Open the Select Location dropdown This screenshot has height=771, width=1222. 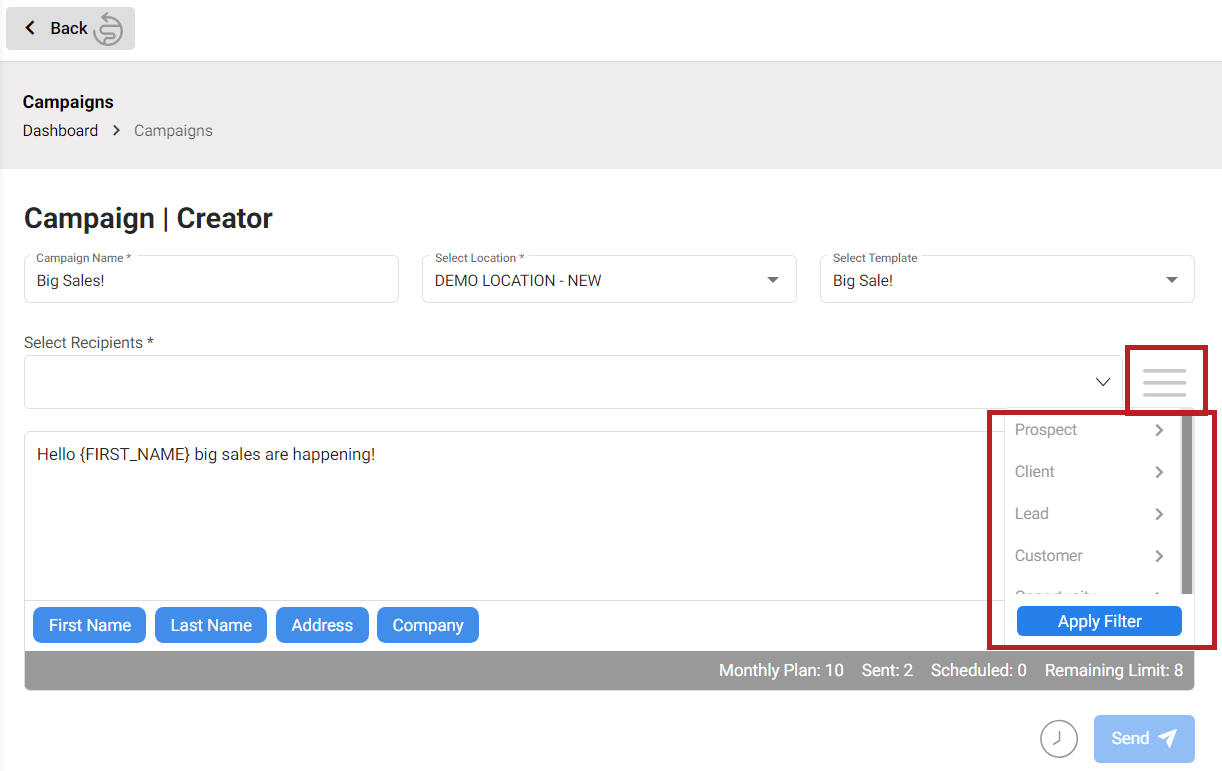coord(772,280)
